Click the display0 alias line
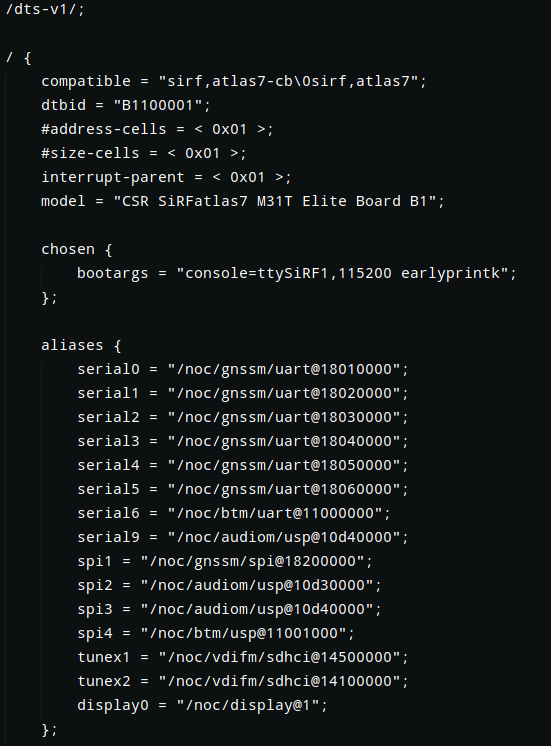551x746 pixels. pyautogui.click(x=203, y=705)
